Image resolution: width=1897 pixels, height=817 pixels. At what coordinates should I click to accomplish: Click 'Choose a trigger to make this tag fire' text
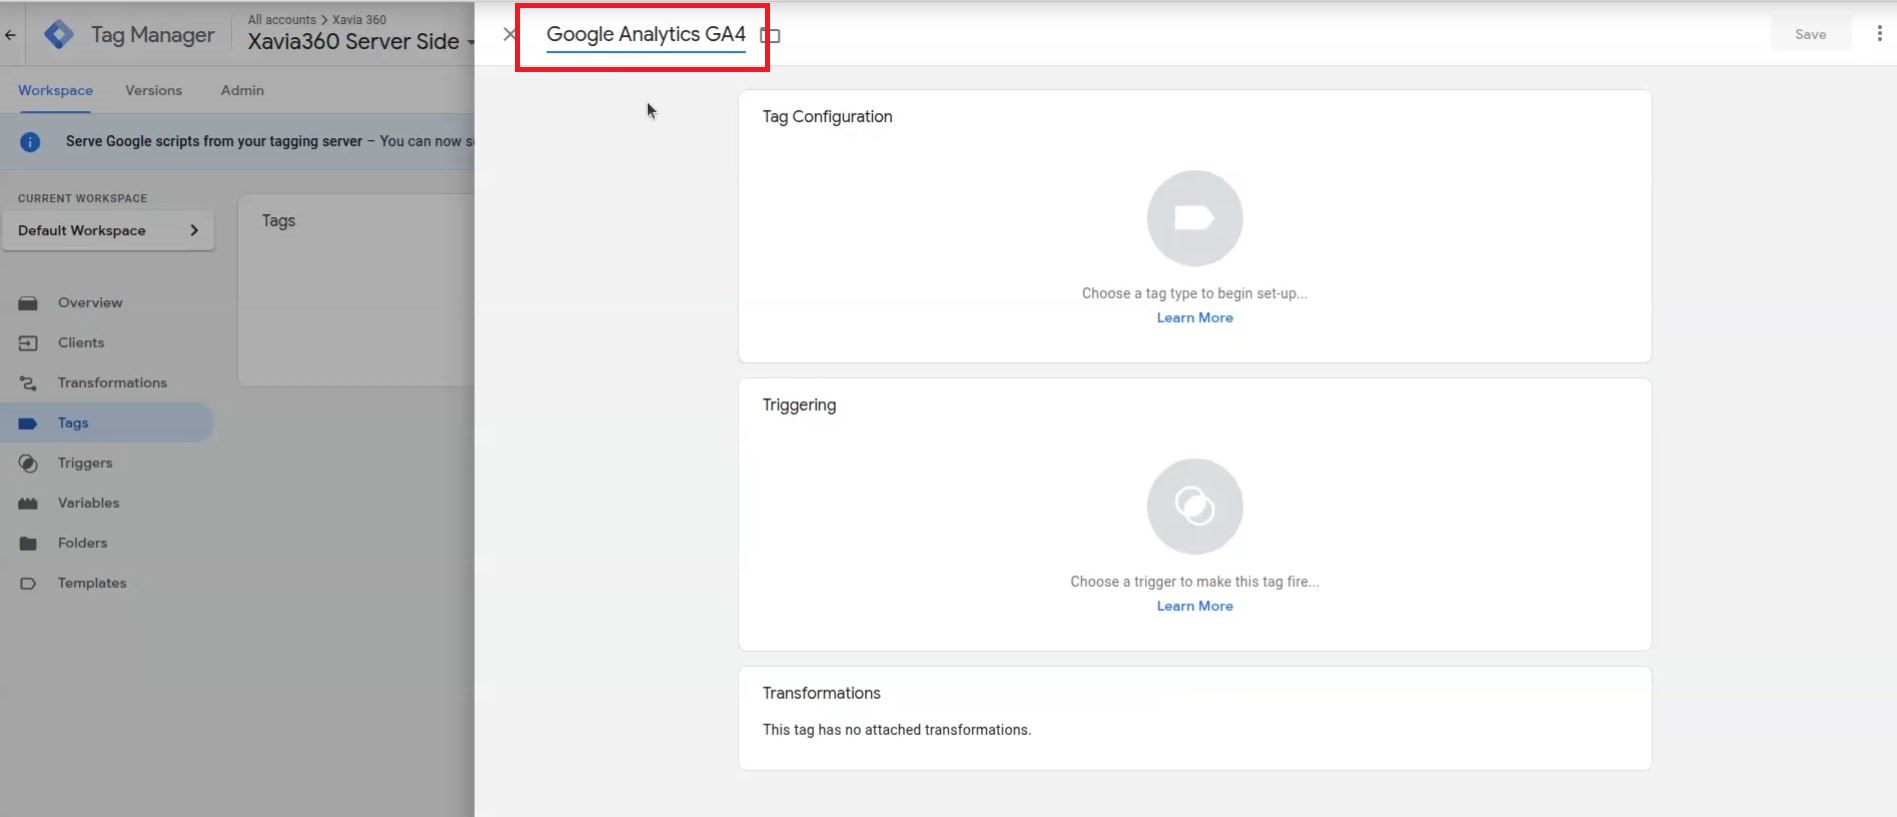(1195, 581)
